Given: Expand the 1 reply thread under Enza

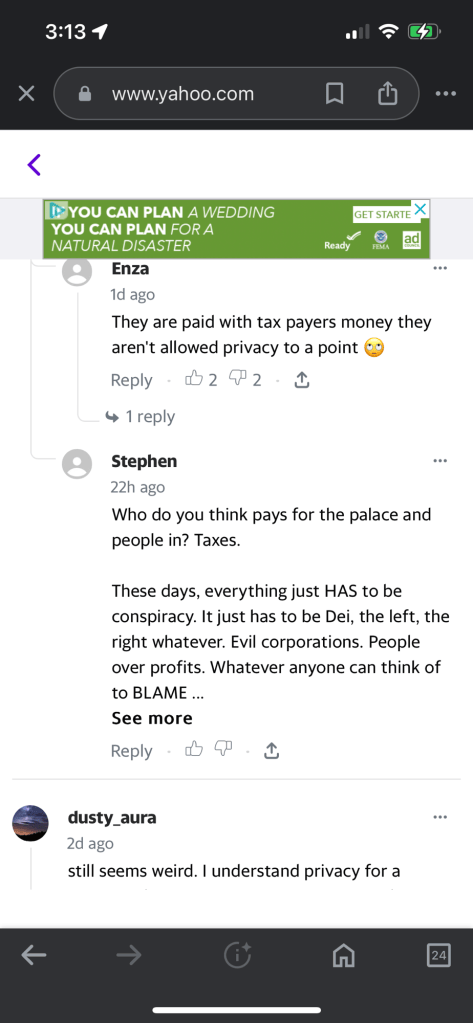Looking at the screenshot, I should point(140,416).
